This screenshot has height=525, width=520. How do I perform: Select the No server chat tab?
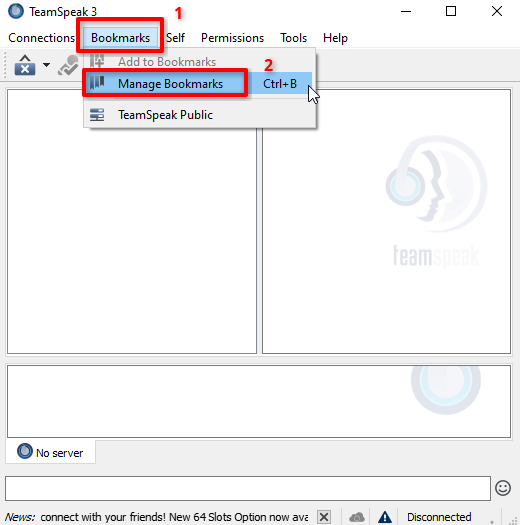(x=50, y=452)
